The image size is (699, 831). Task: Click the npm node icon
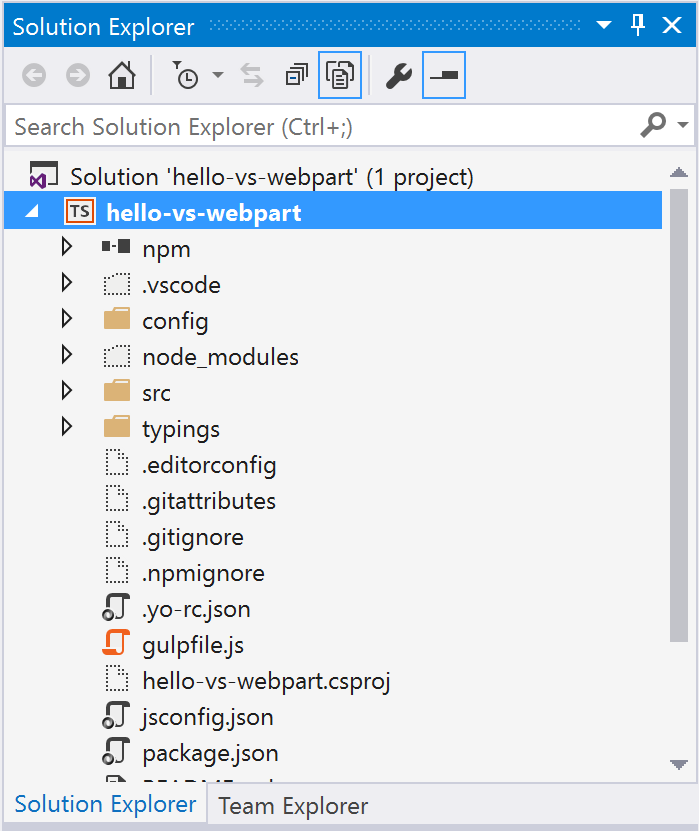tap(116, 246)
